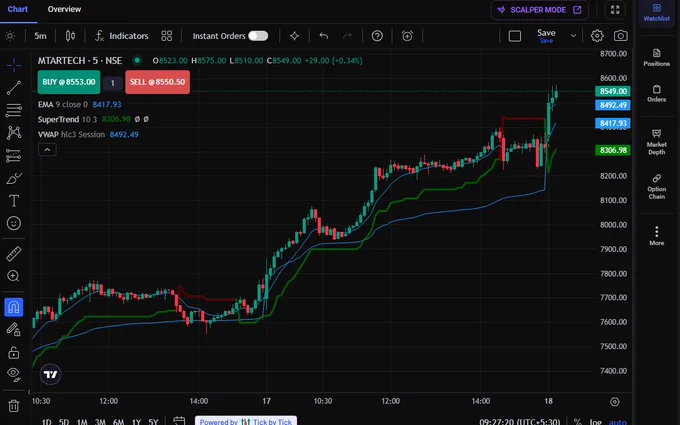Switch to the Chart tab
The height and width of the screenshot is (425, 680).
(18, 9)
